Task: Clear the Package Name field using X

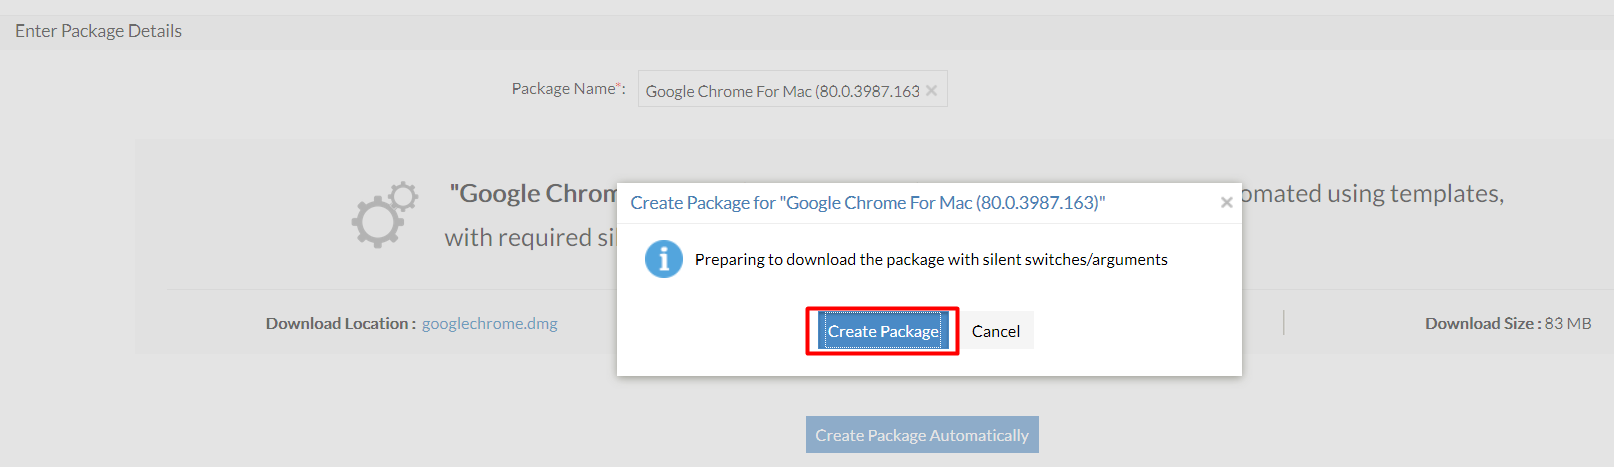Action: (x=932, y=90)
